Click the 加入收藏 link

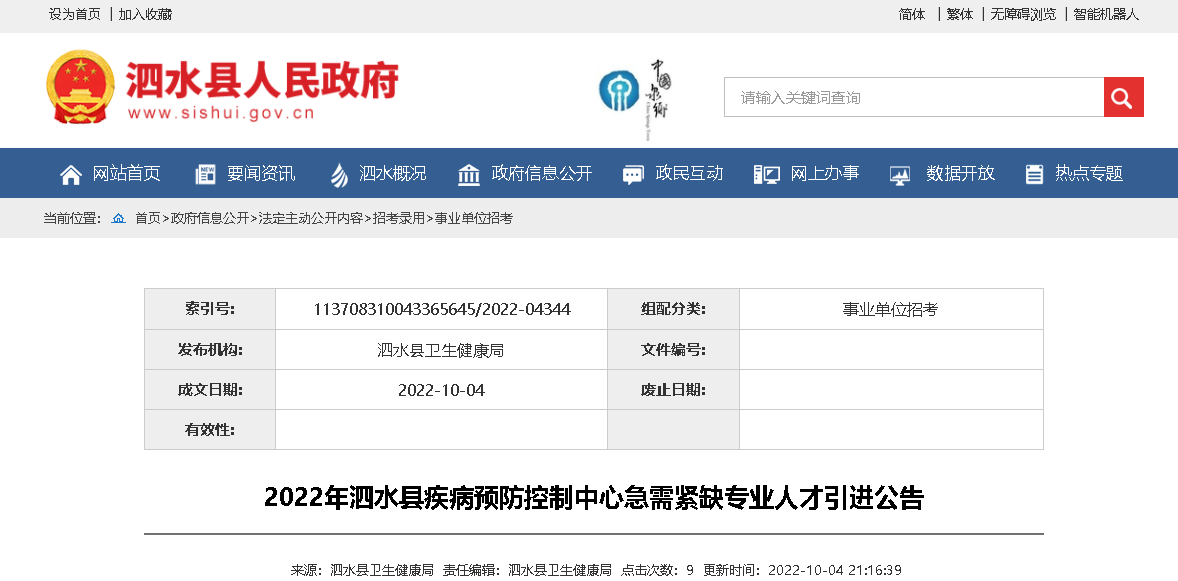tap(145, 14)
